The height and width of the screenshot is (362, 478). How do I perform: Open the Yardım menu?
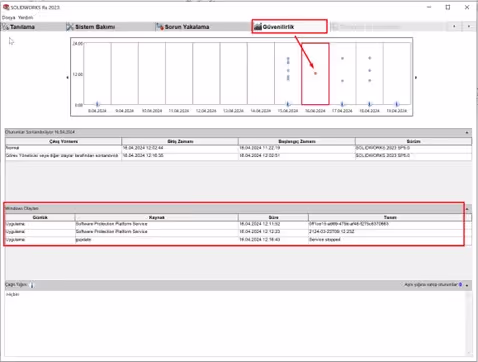pos(26,17)
